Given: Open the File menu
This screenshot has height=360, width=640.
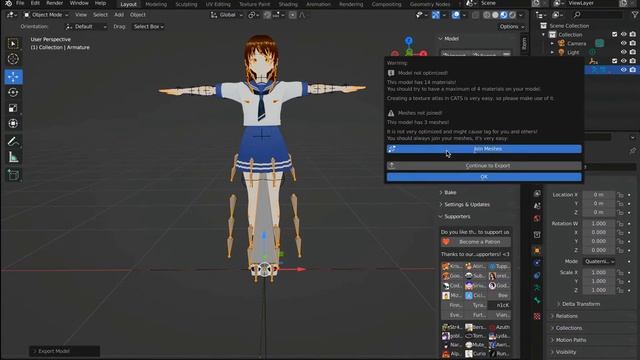Looking at the screenshot, I should 20,3.
